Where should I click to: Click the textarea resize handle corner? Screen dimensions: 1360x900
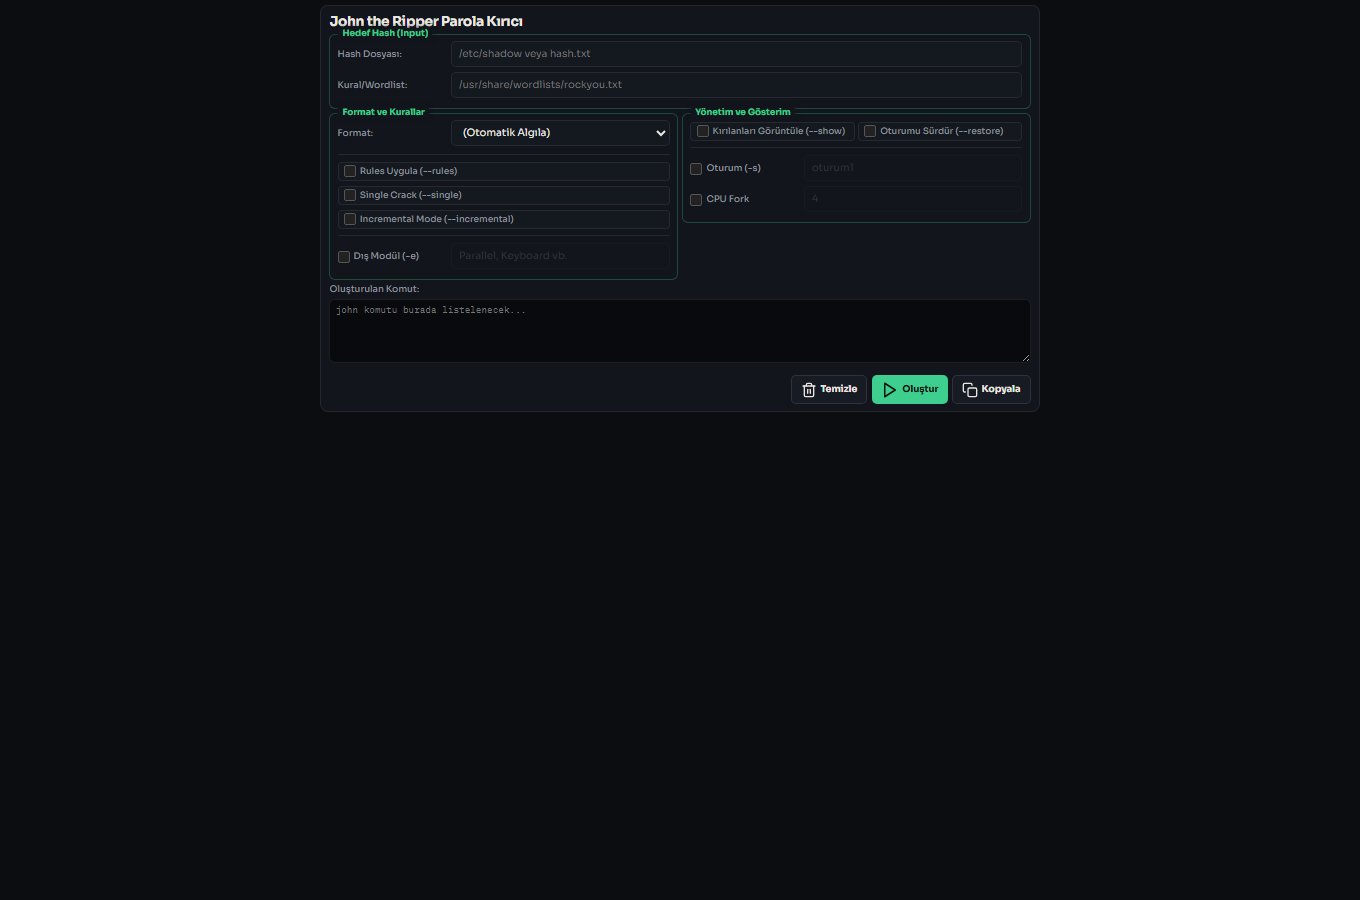pyautogui.click(x=1025, y=357)
